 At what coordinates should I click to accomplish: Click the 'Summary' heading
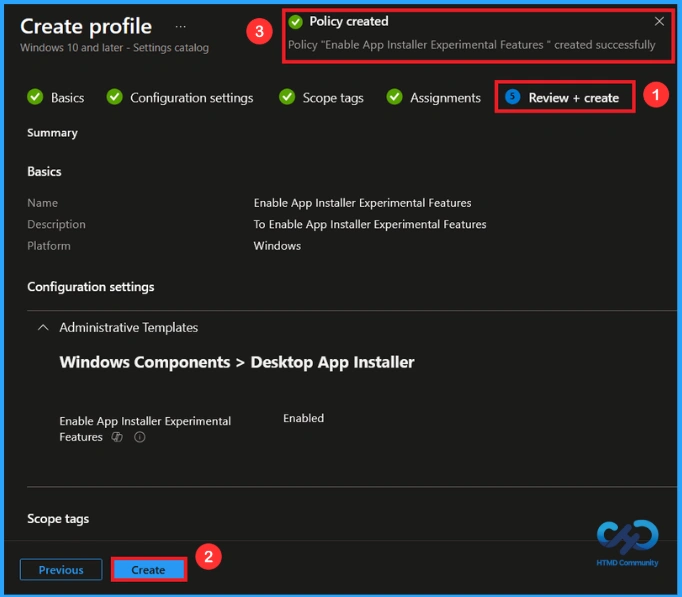[x=52, y=133]
